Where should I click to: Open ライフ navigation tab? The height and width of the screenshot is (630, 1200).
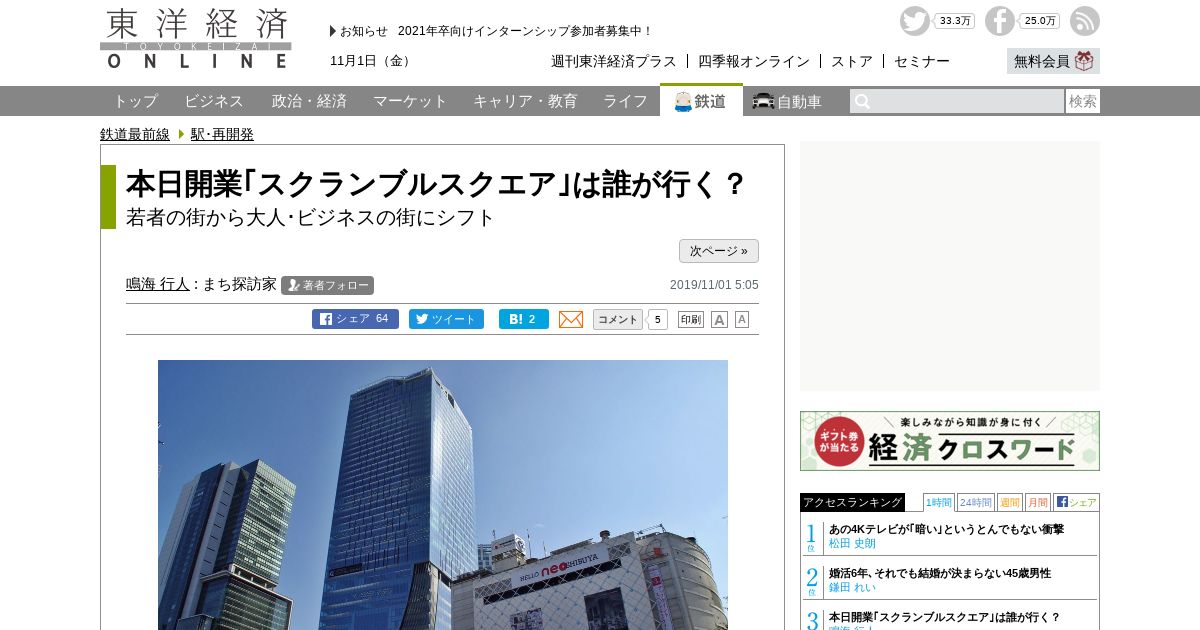[625, 101]
